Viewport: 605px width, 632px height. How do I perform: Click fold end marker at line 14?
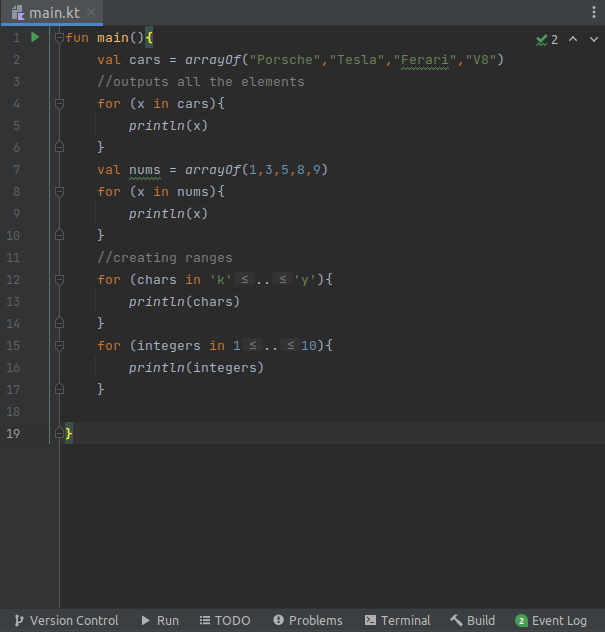(x=59, y=323)
